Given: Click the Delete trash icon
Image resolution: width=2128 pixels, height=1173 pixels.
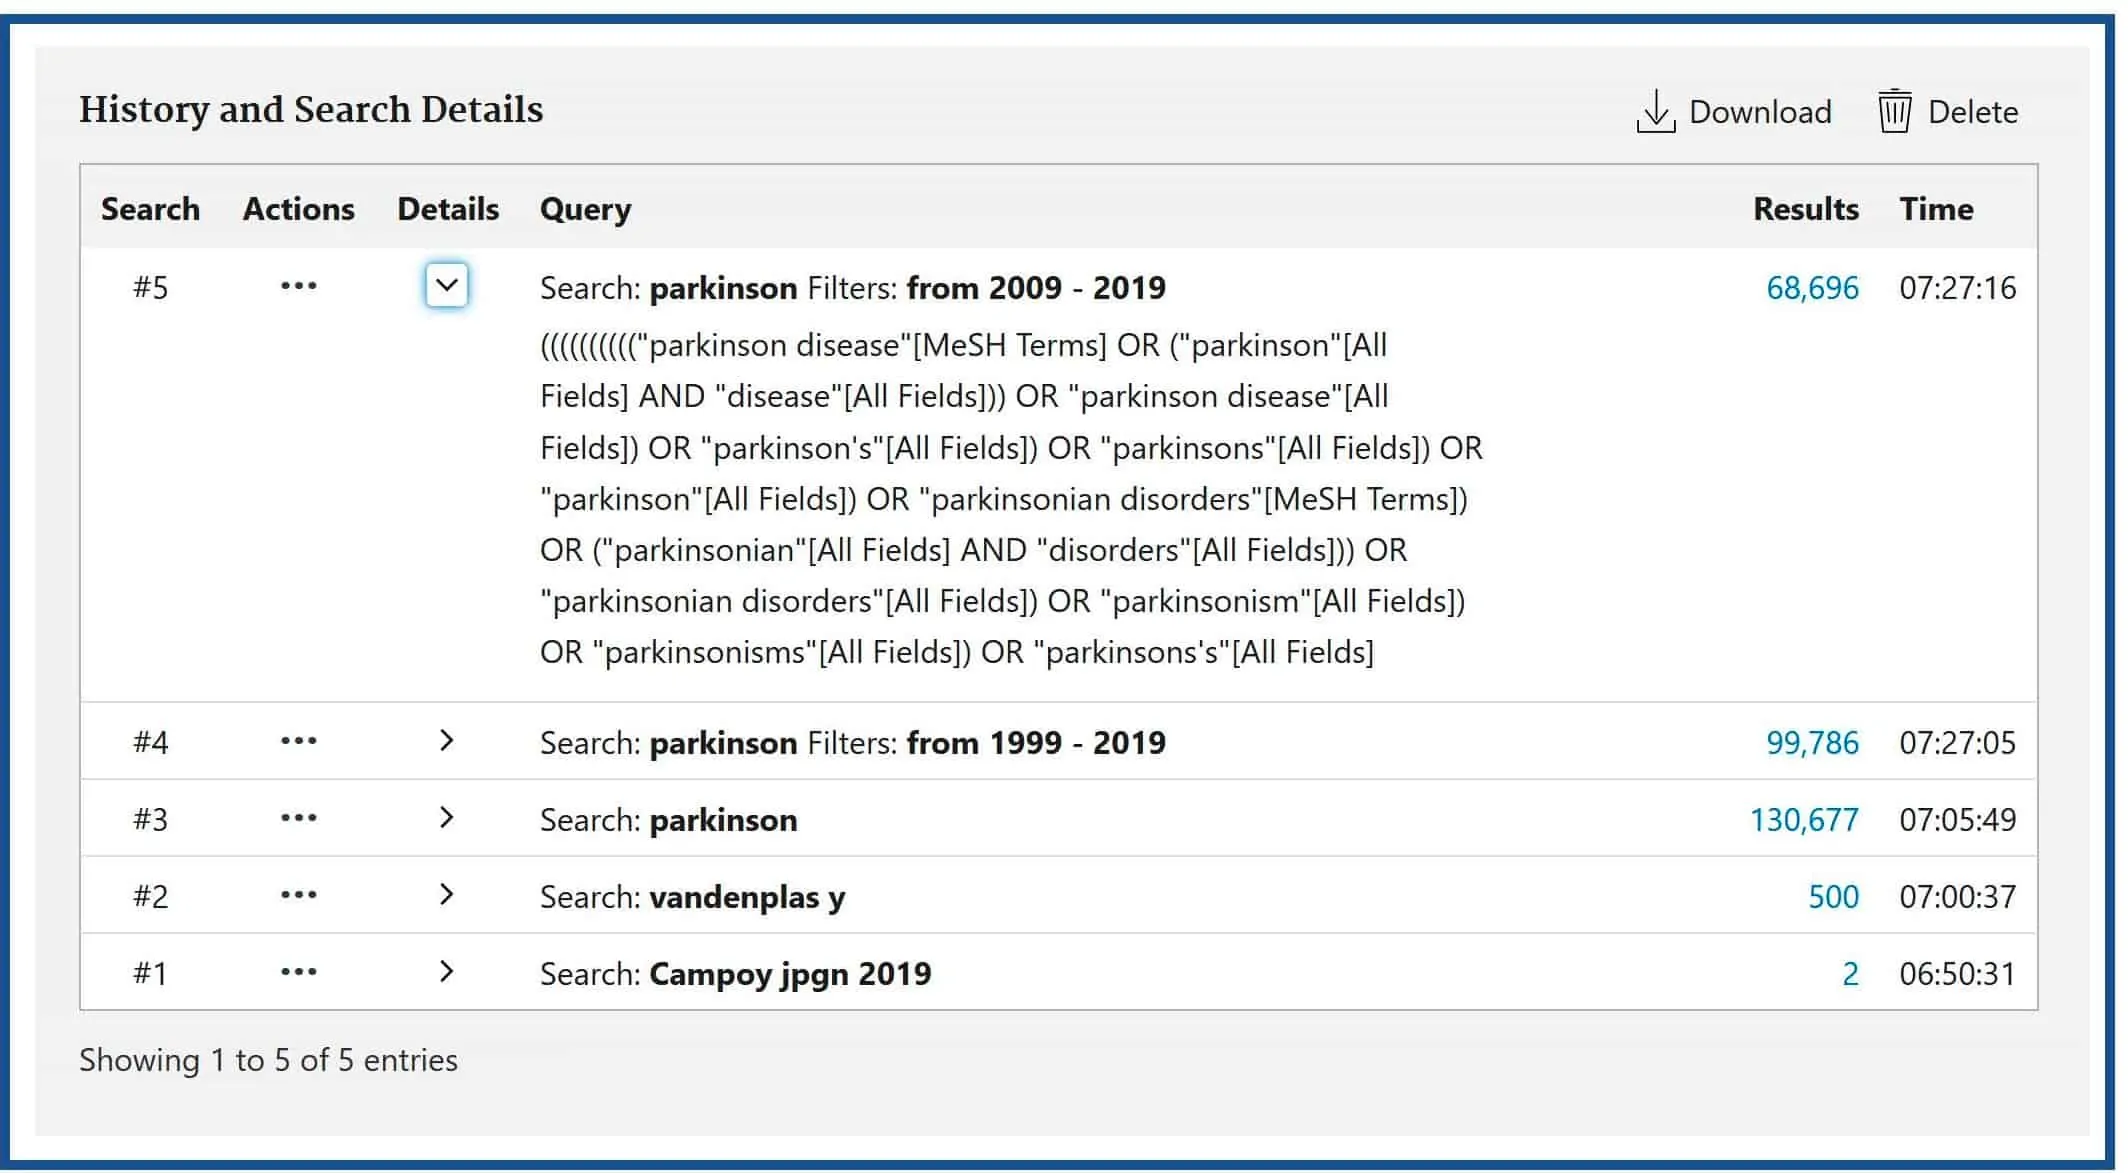Looking at the screenshot, I should click(x=1894, y=112).
